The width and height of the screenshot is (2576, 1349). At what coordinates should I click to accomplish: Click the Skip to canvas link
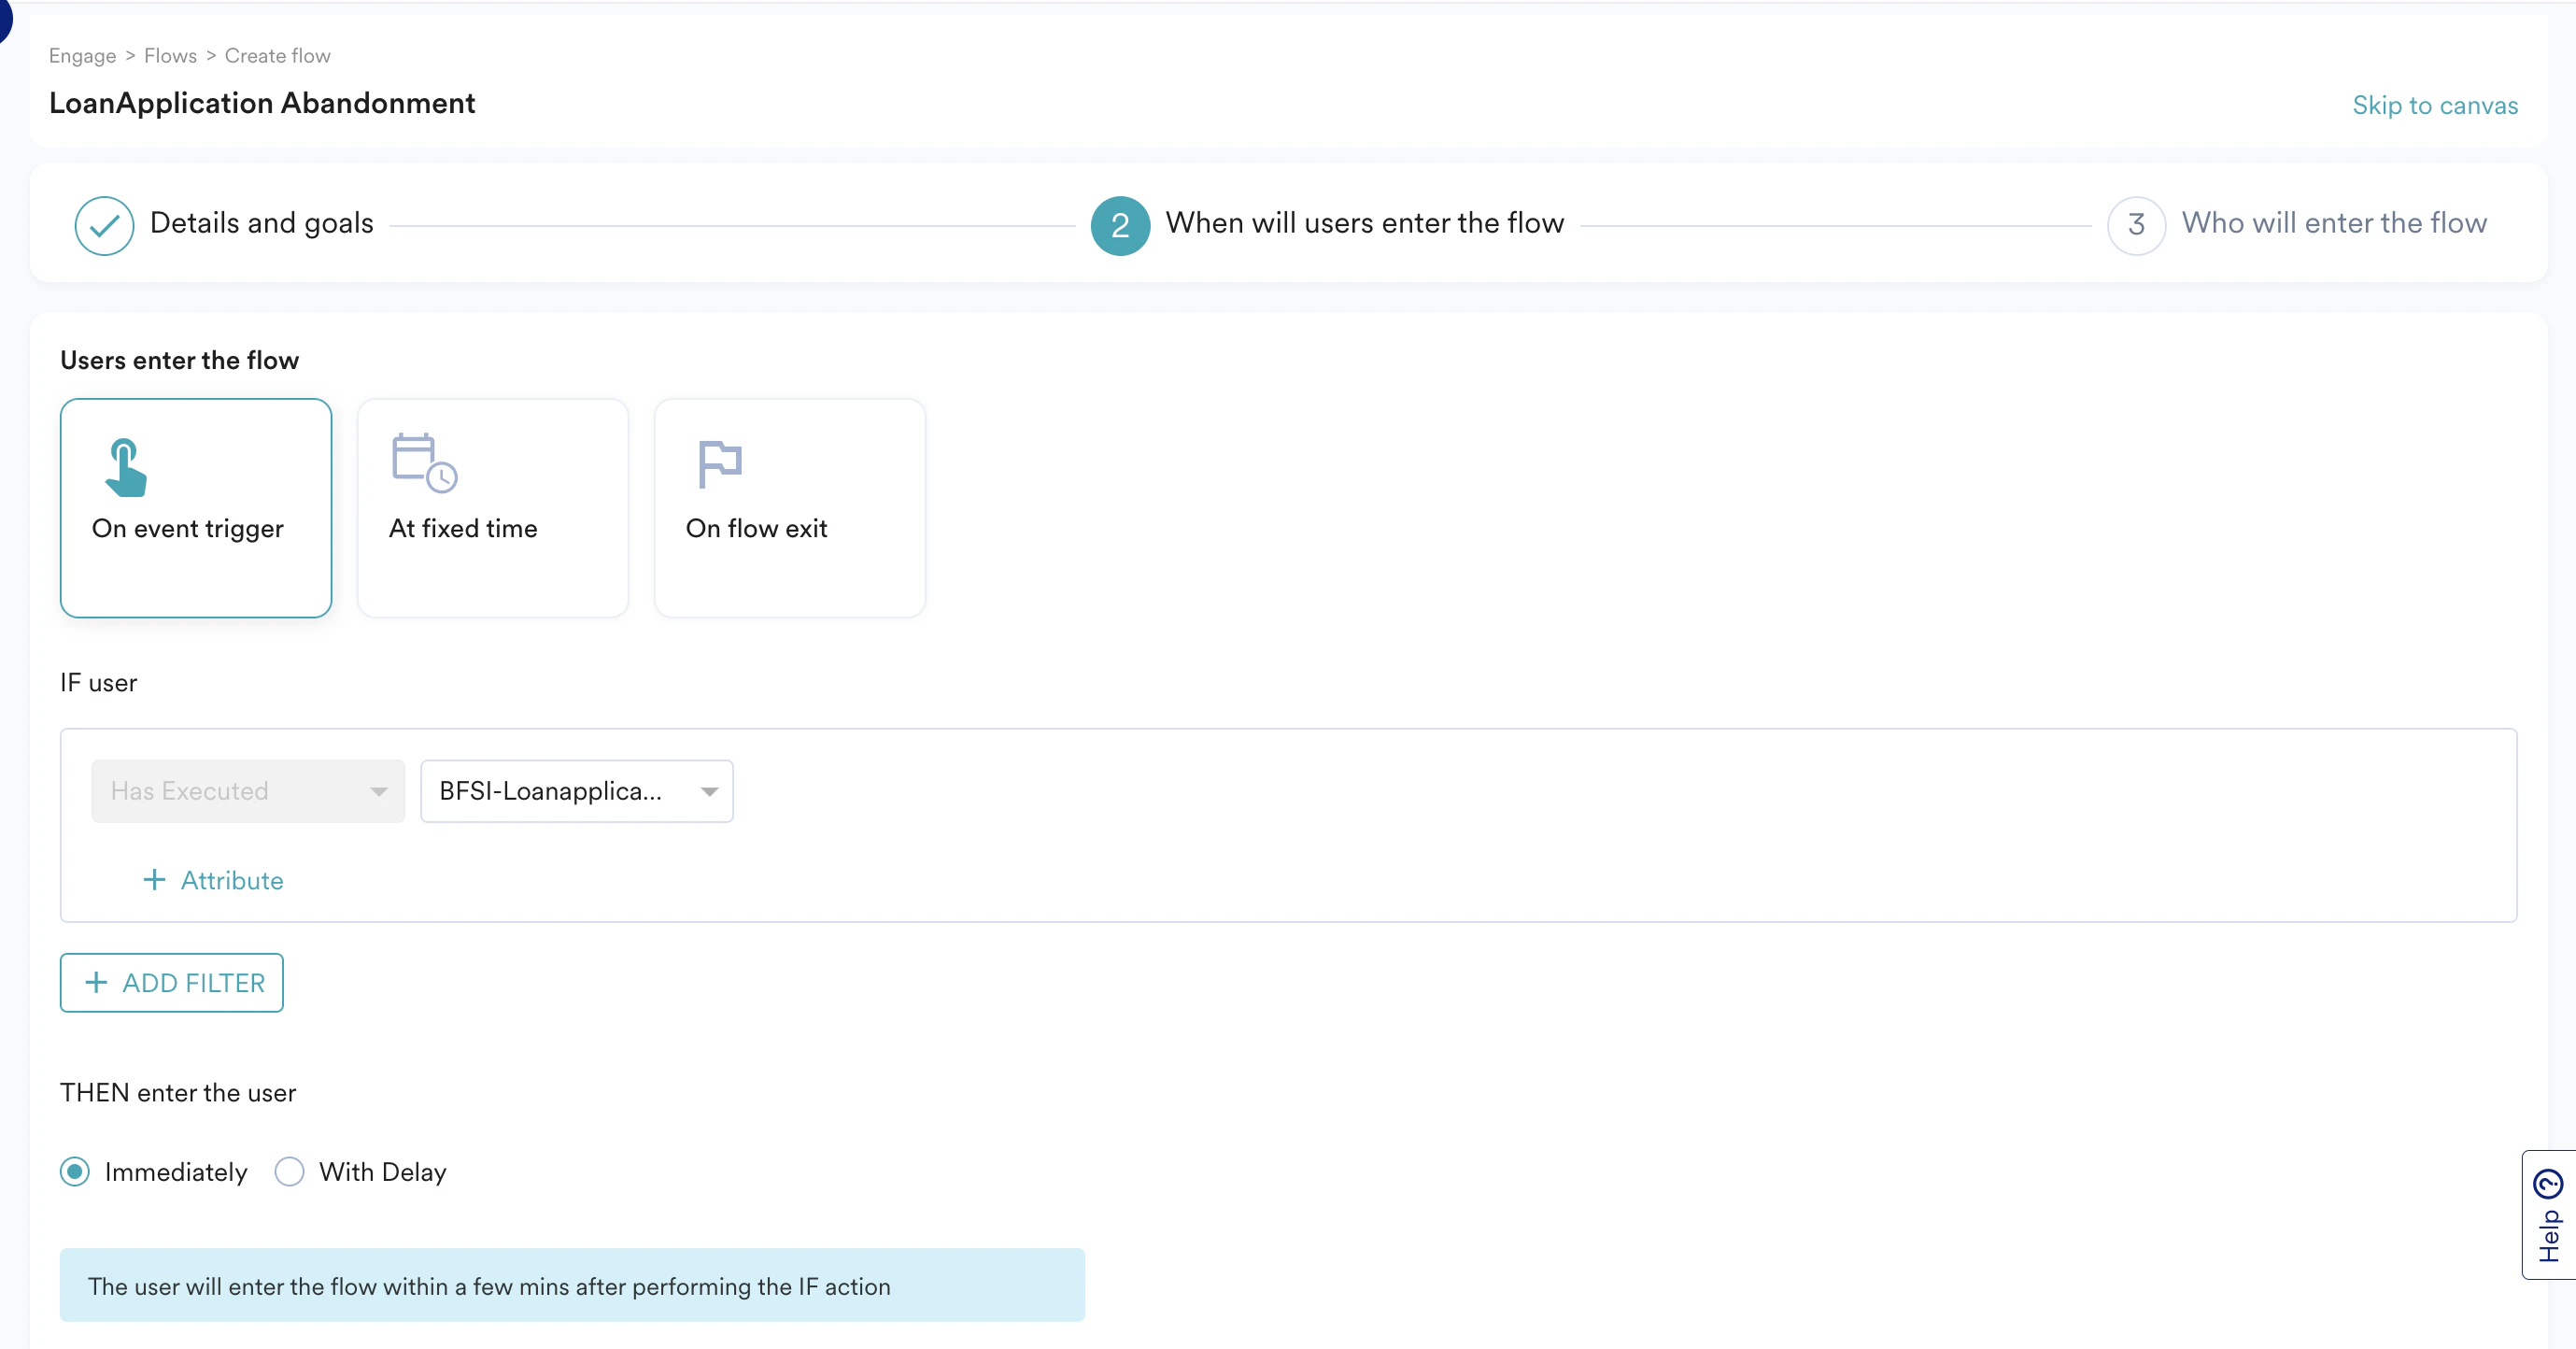pos(2434,105)
